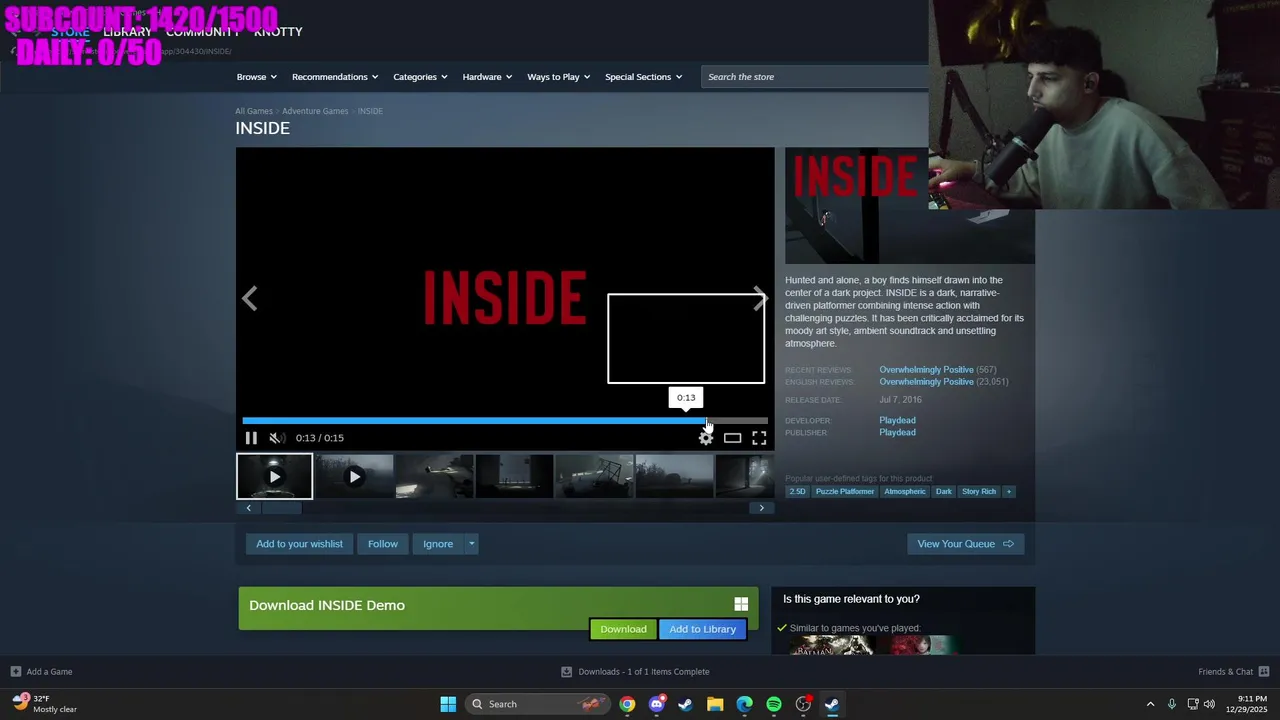Select the first trailer thumbnail

(274, 477)
